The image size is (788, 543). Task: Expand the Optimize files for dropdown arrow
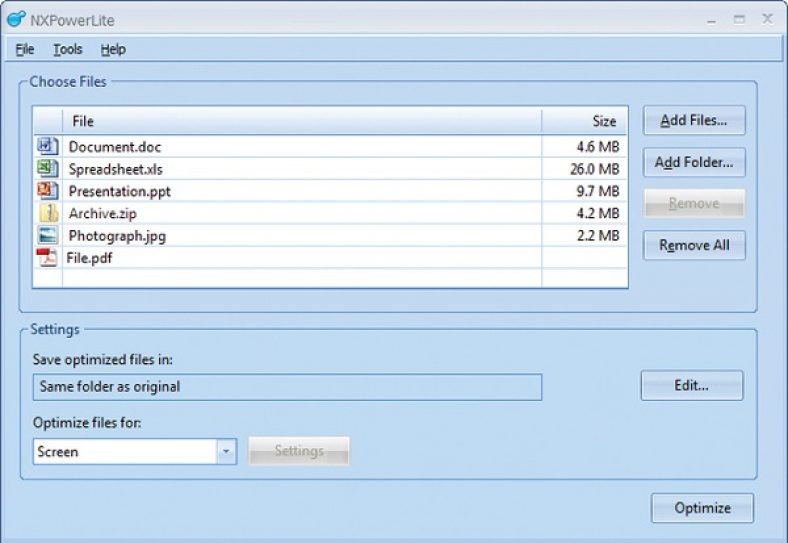coord(226,451)
